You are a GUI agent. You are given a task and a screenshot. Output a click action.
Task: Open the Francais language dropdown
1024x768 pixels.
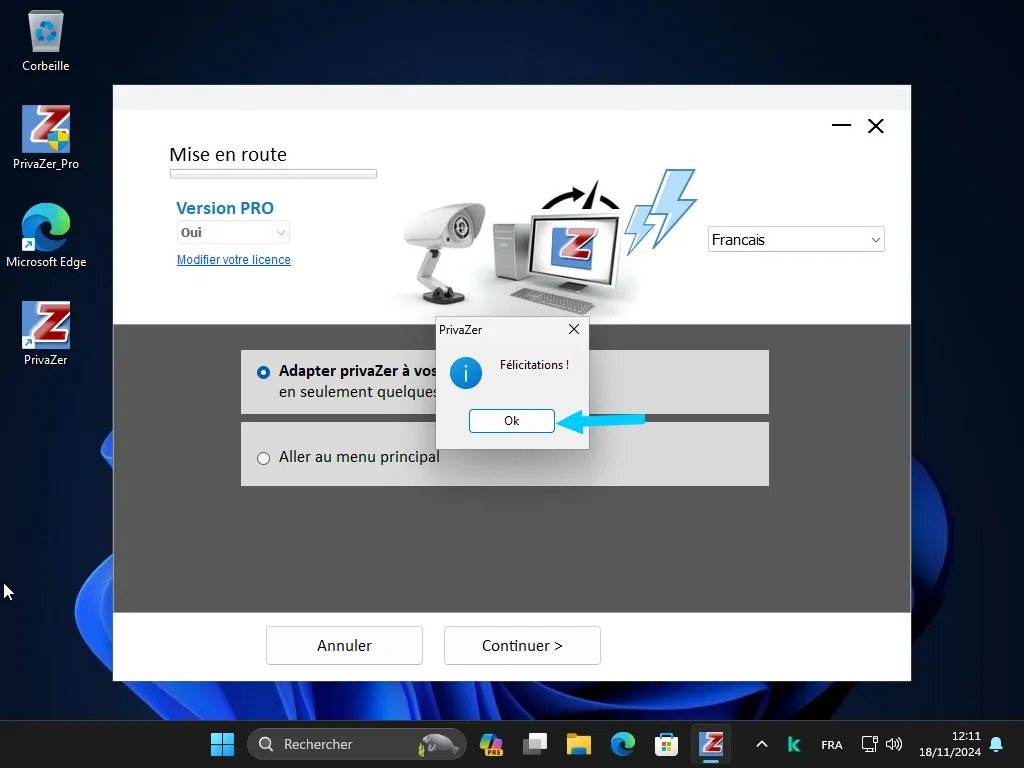(796, 240)
